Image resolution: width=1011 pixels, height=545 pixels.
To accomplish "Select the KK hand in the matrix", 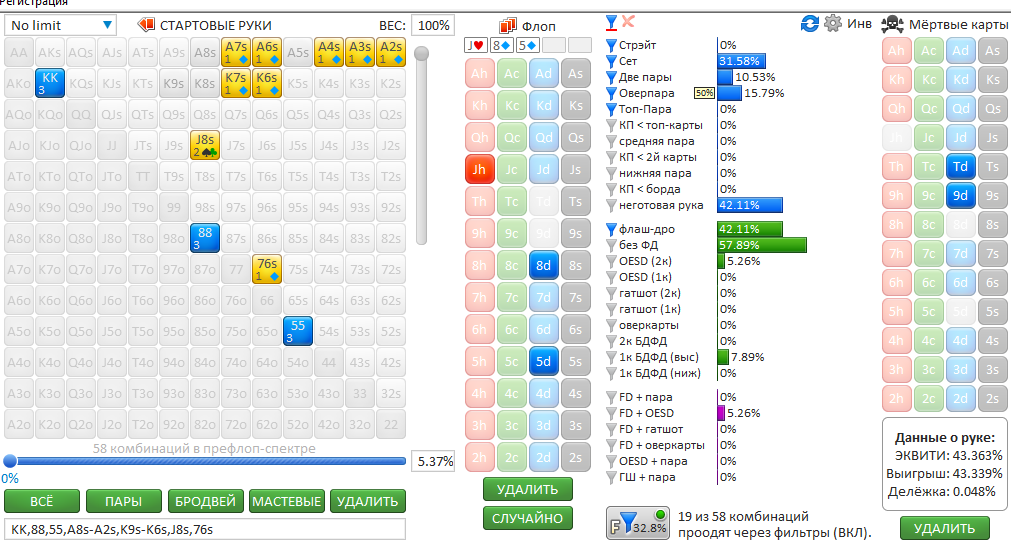I will tap(51, 82).
